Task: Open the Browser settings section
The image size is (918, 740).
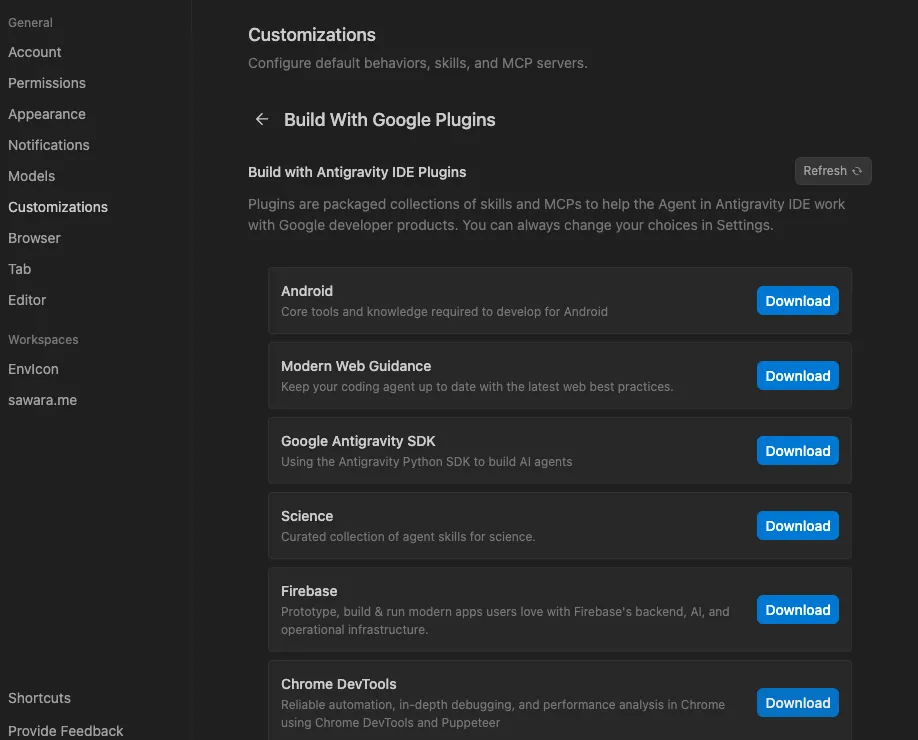Action: point(34,238)
